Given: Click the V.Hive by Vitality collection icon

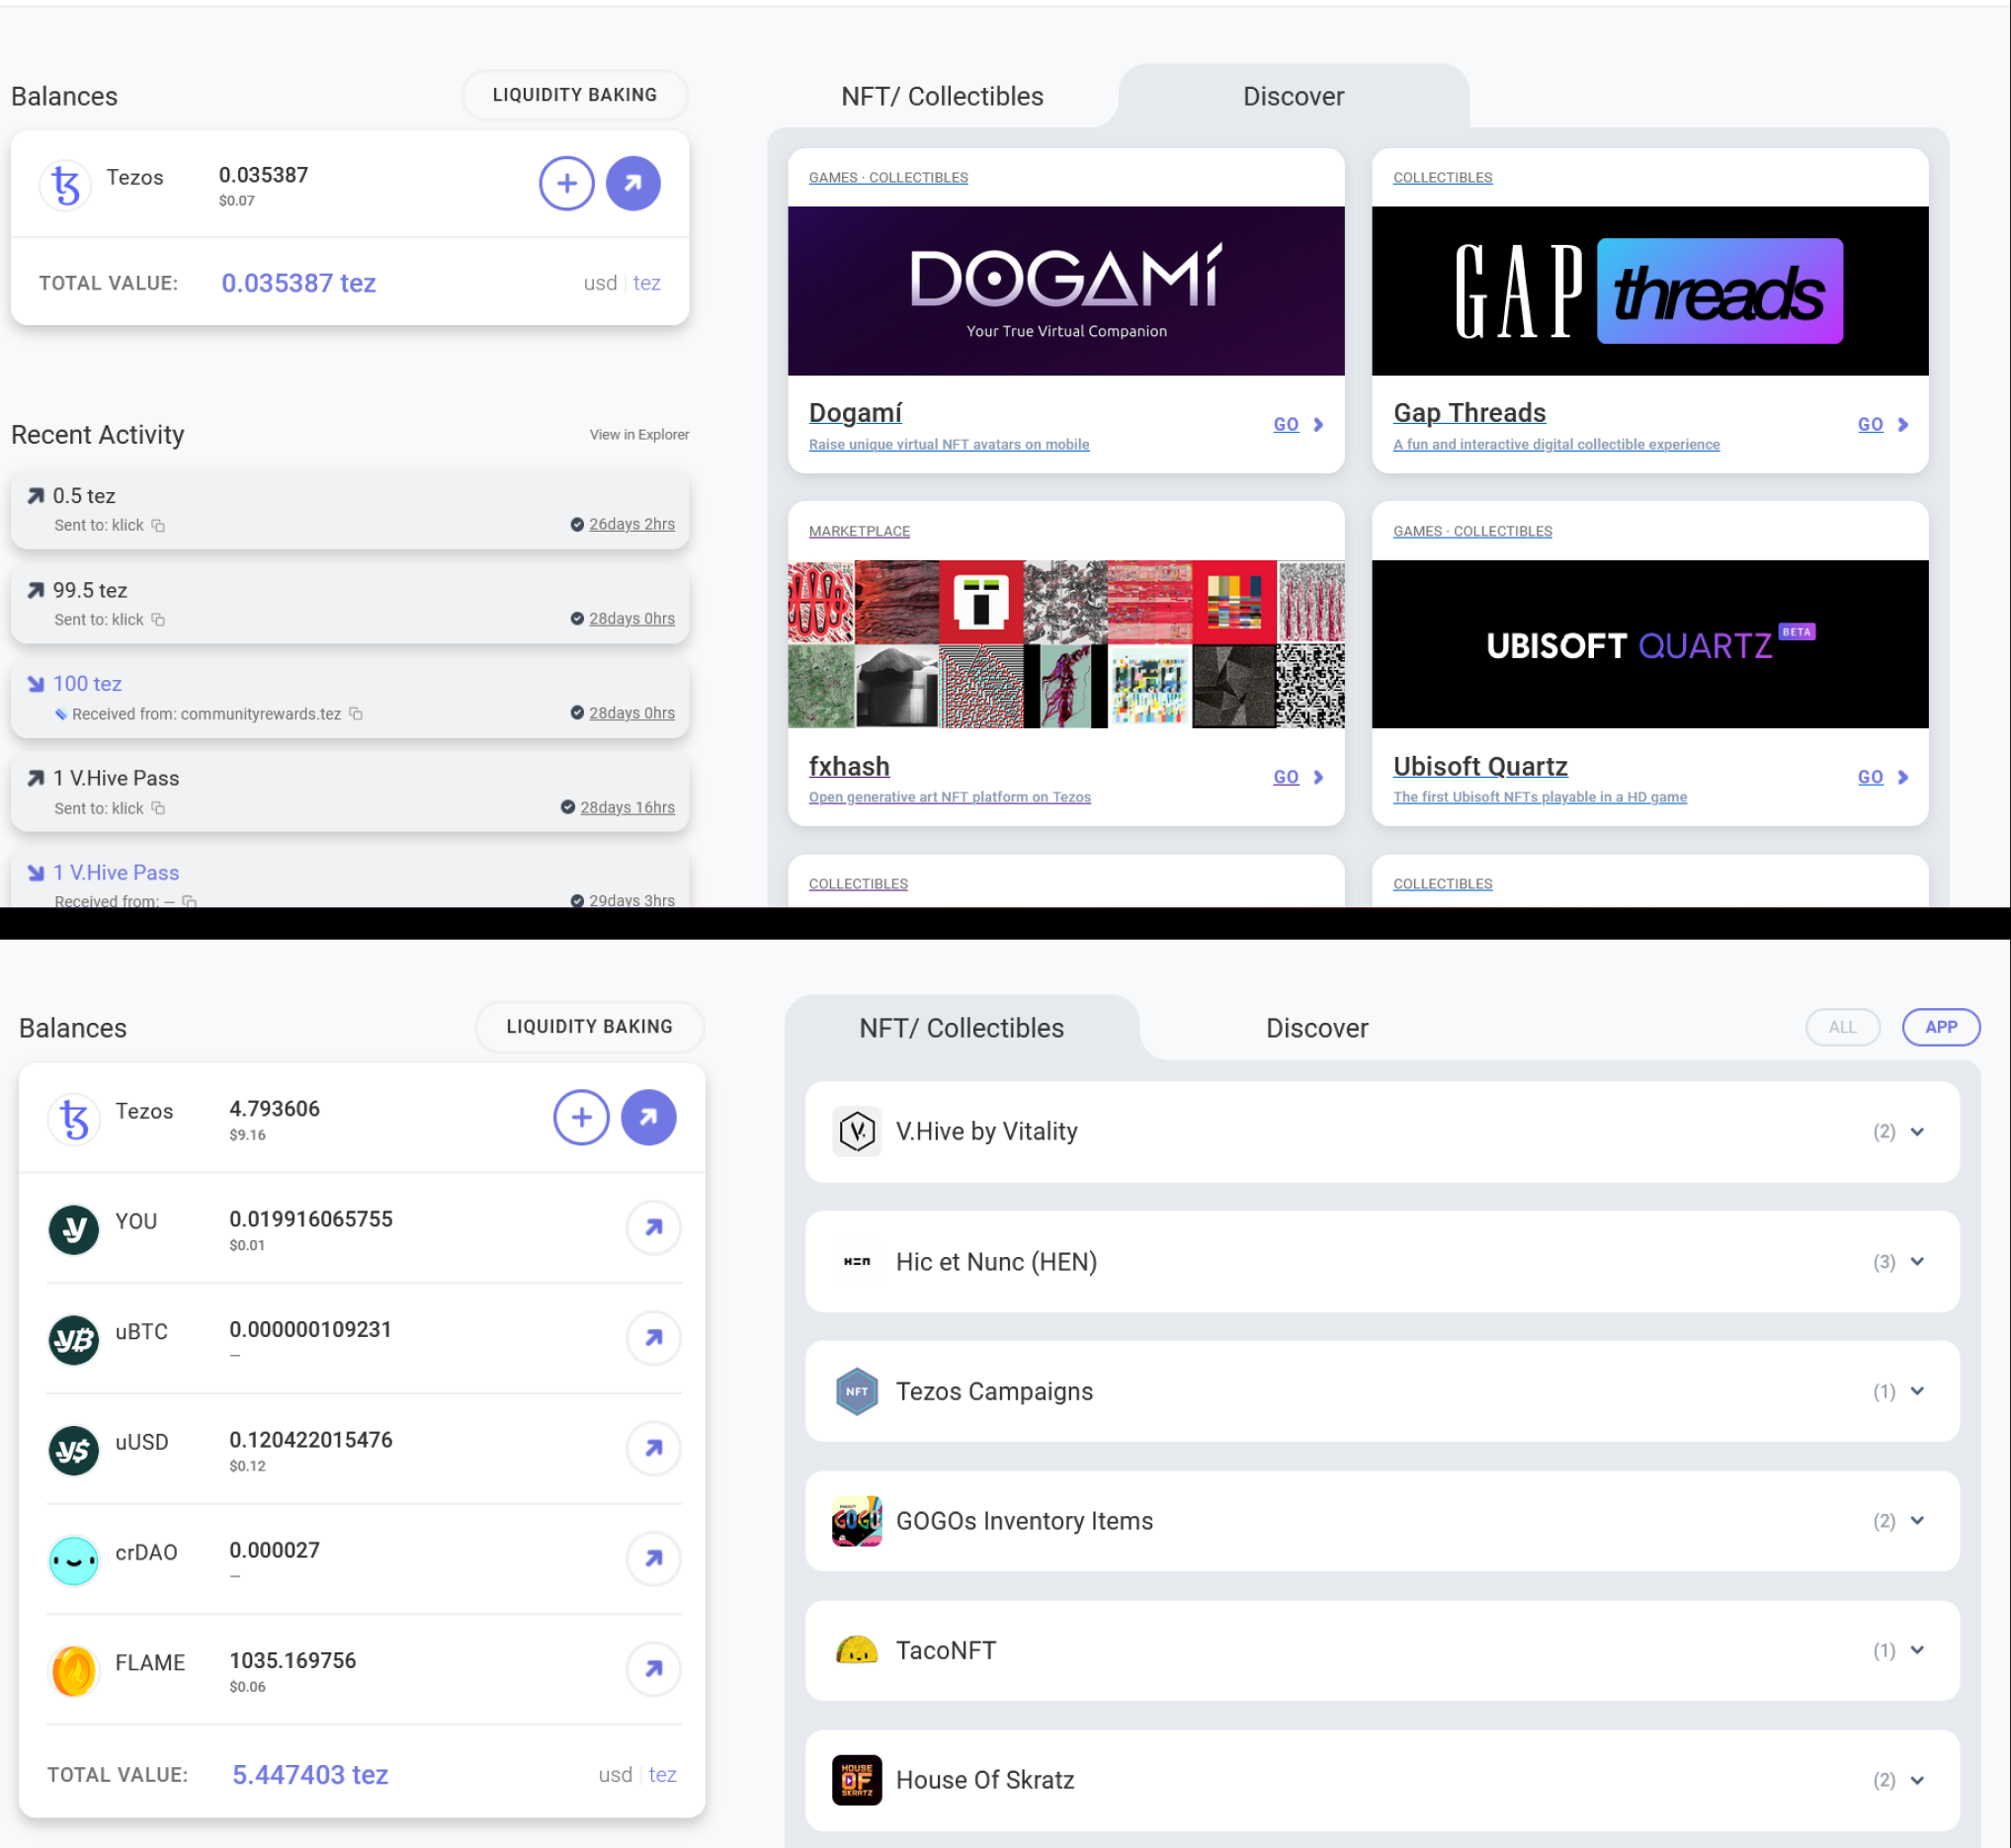Looking at the screenshot, I should 857,1131.
